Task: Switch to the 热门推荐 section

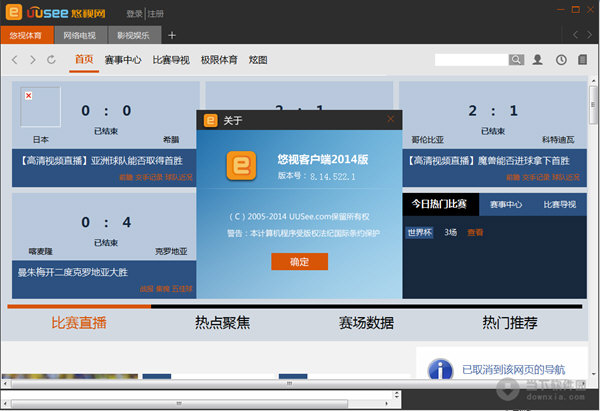Action: [510, 323]
